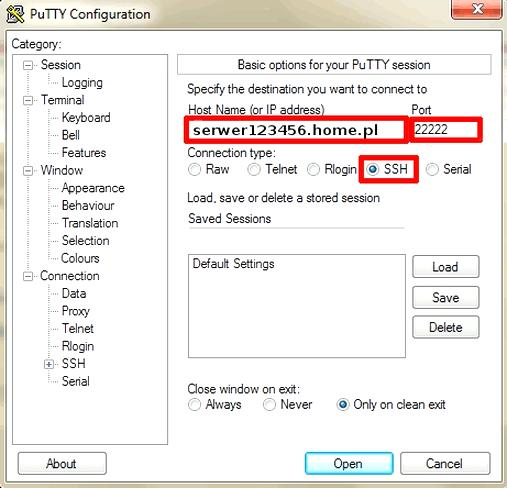The width and height of the screenshot is (507, 488).
Task: Open the Selection settings category
Action: [85, 241]
